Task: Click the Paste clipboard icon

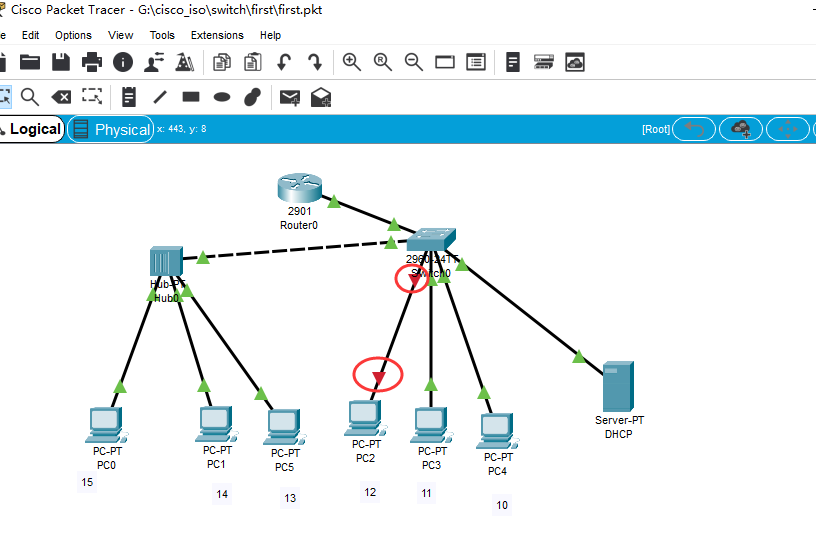Action: tap(253, 62)
